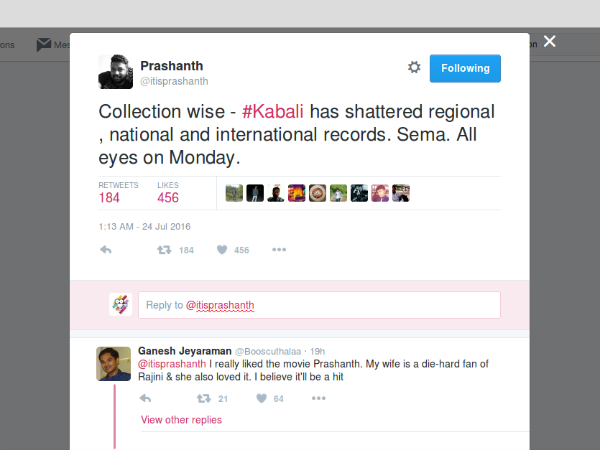600x450 pixels.
Task: Like Ganesh Jeyaraman's reply
Action: 260,398
